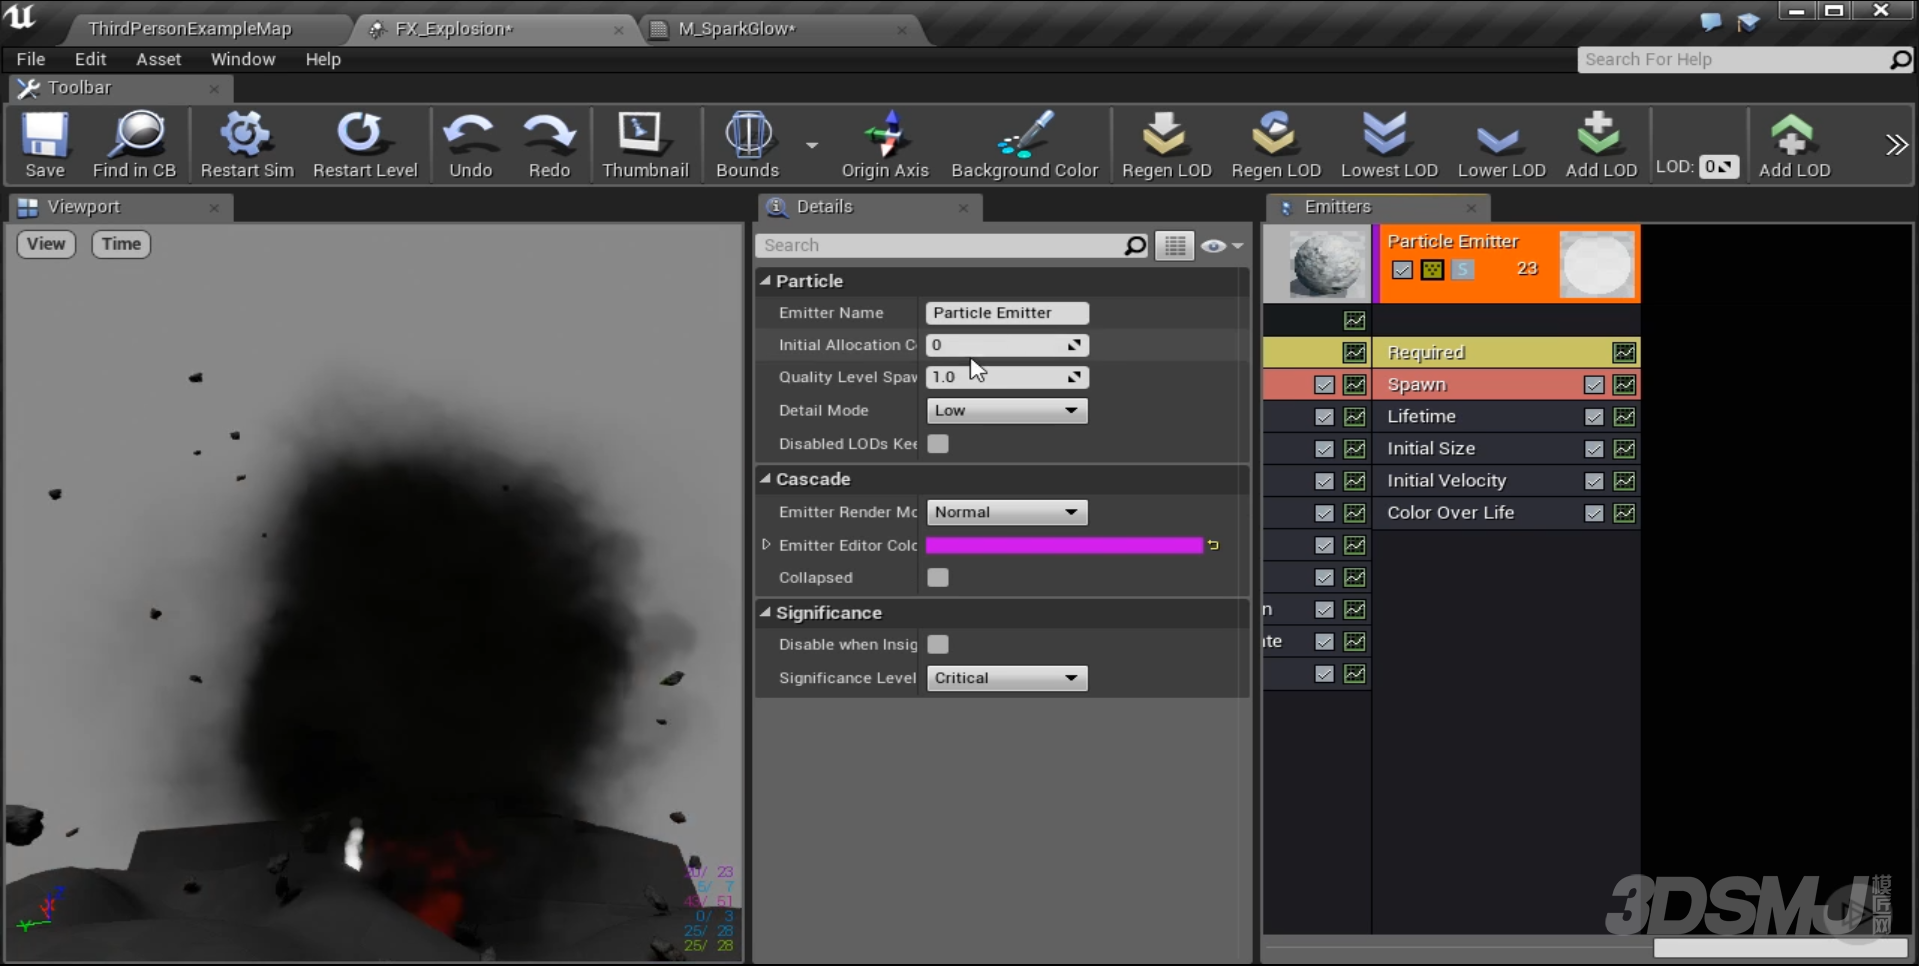Switch to M_SparkGlow tab
The width and height of the screenshot is (1919, 966).
(x=736, y=29)
